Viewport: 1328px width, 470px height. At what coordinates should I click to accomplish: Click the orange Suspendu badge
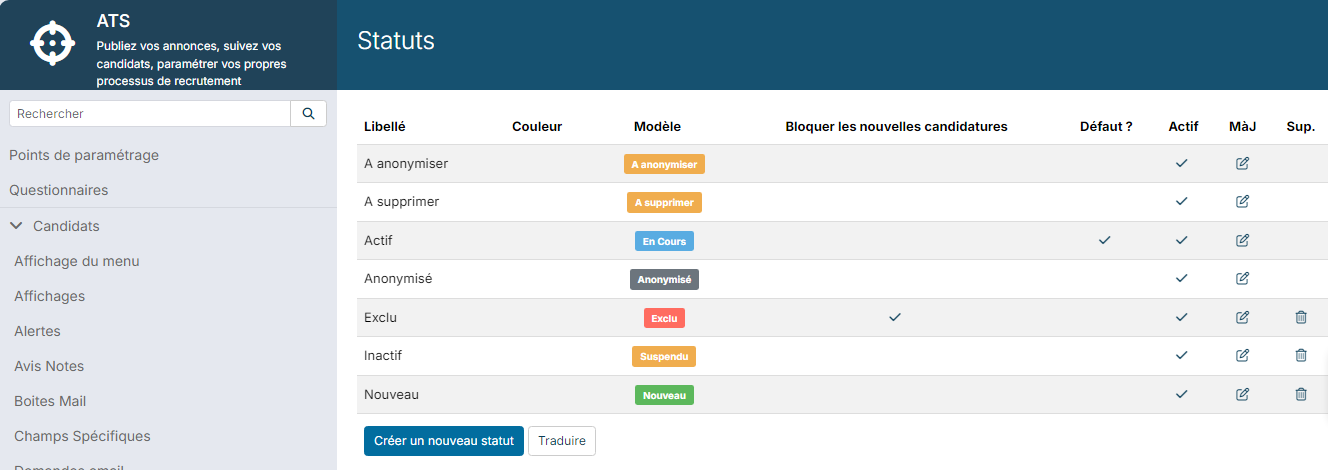664,356
